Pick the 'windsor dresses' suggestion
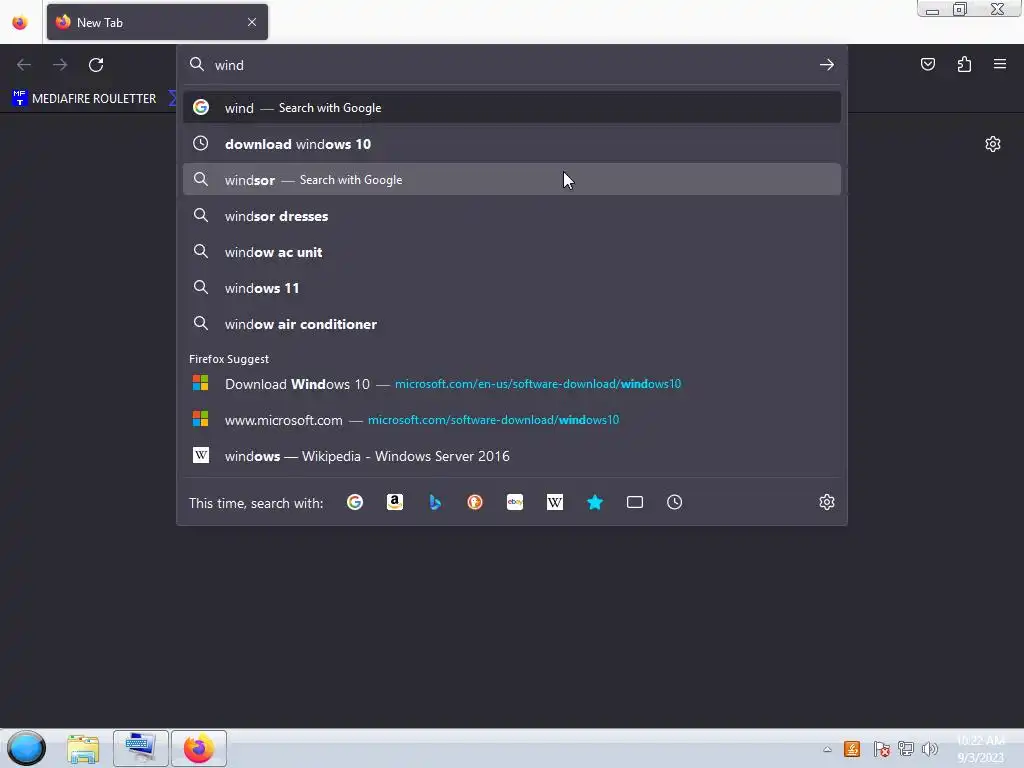 tap(512, 216)
